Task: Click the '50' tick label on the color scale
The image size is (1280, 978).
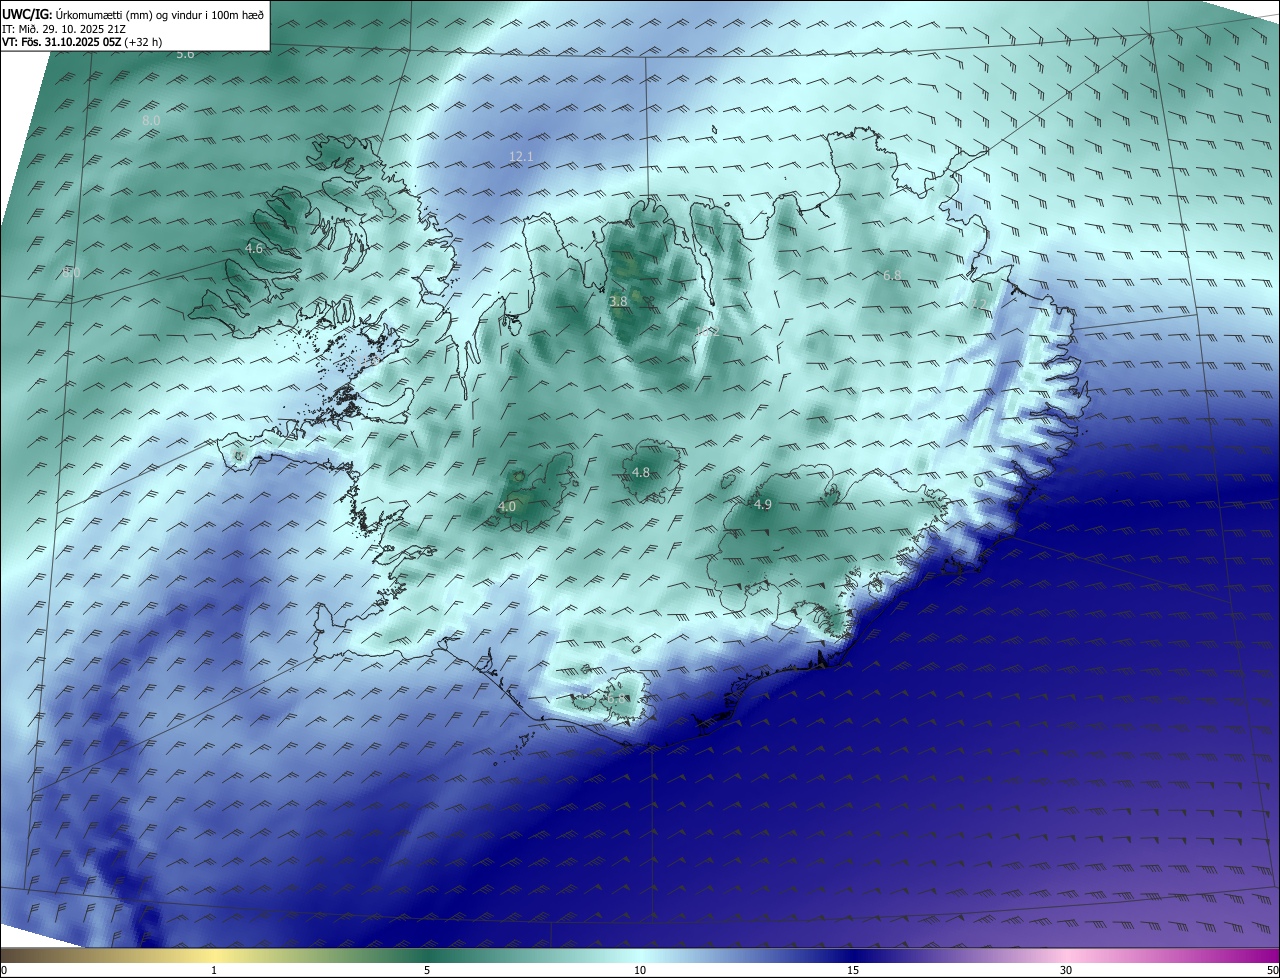Action: [1272, 970]
